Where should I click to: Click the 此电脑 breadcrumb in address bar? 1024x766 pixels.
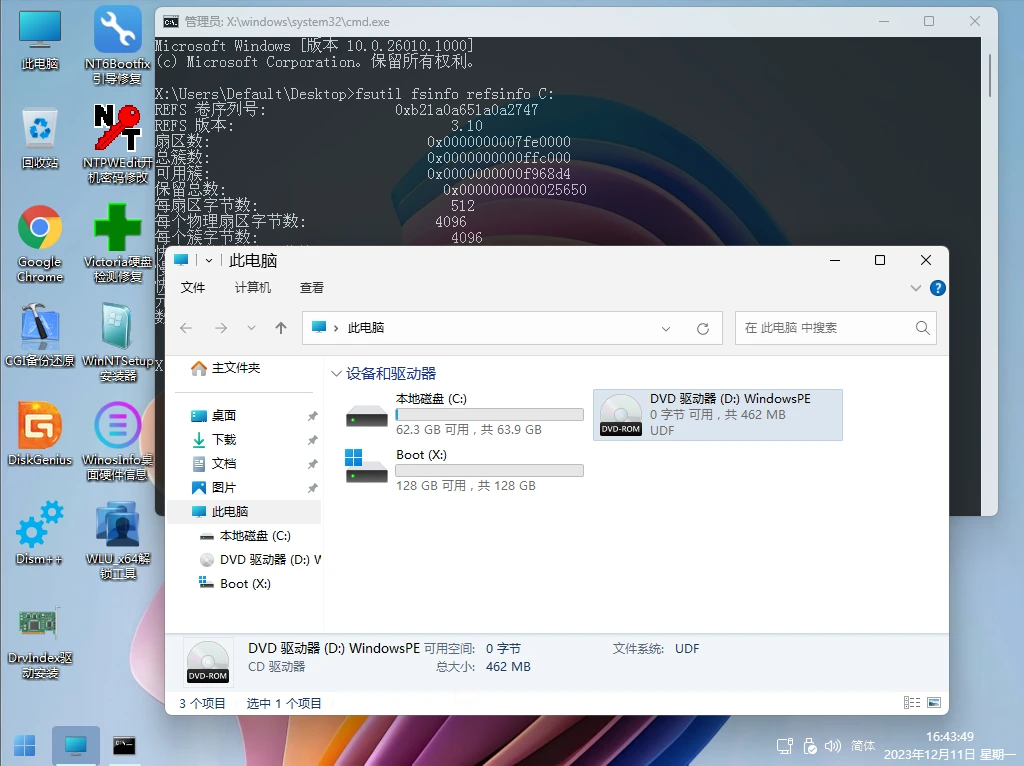pos(366,328)
